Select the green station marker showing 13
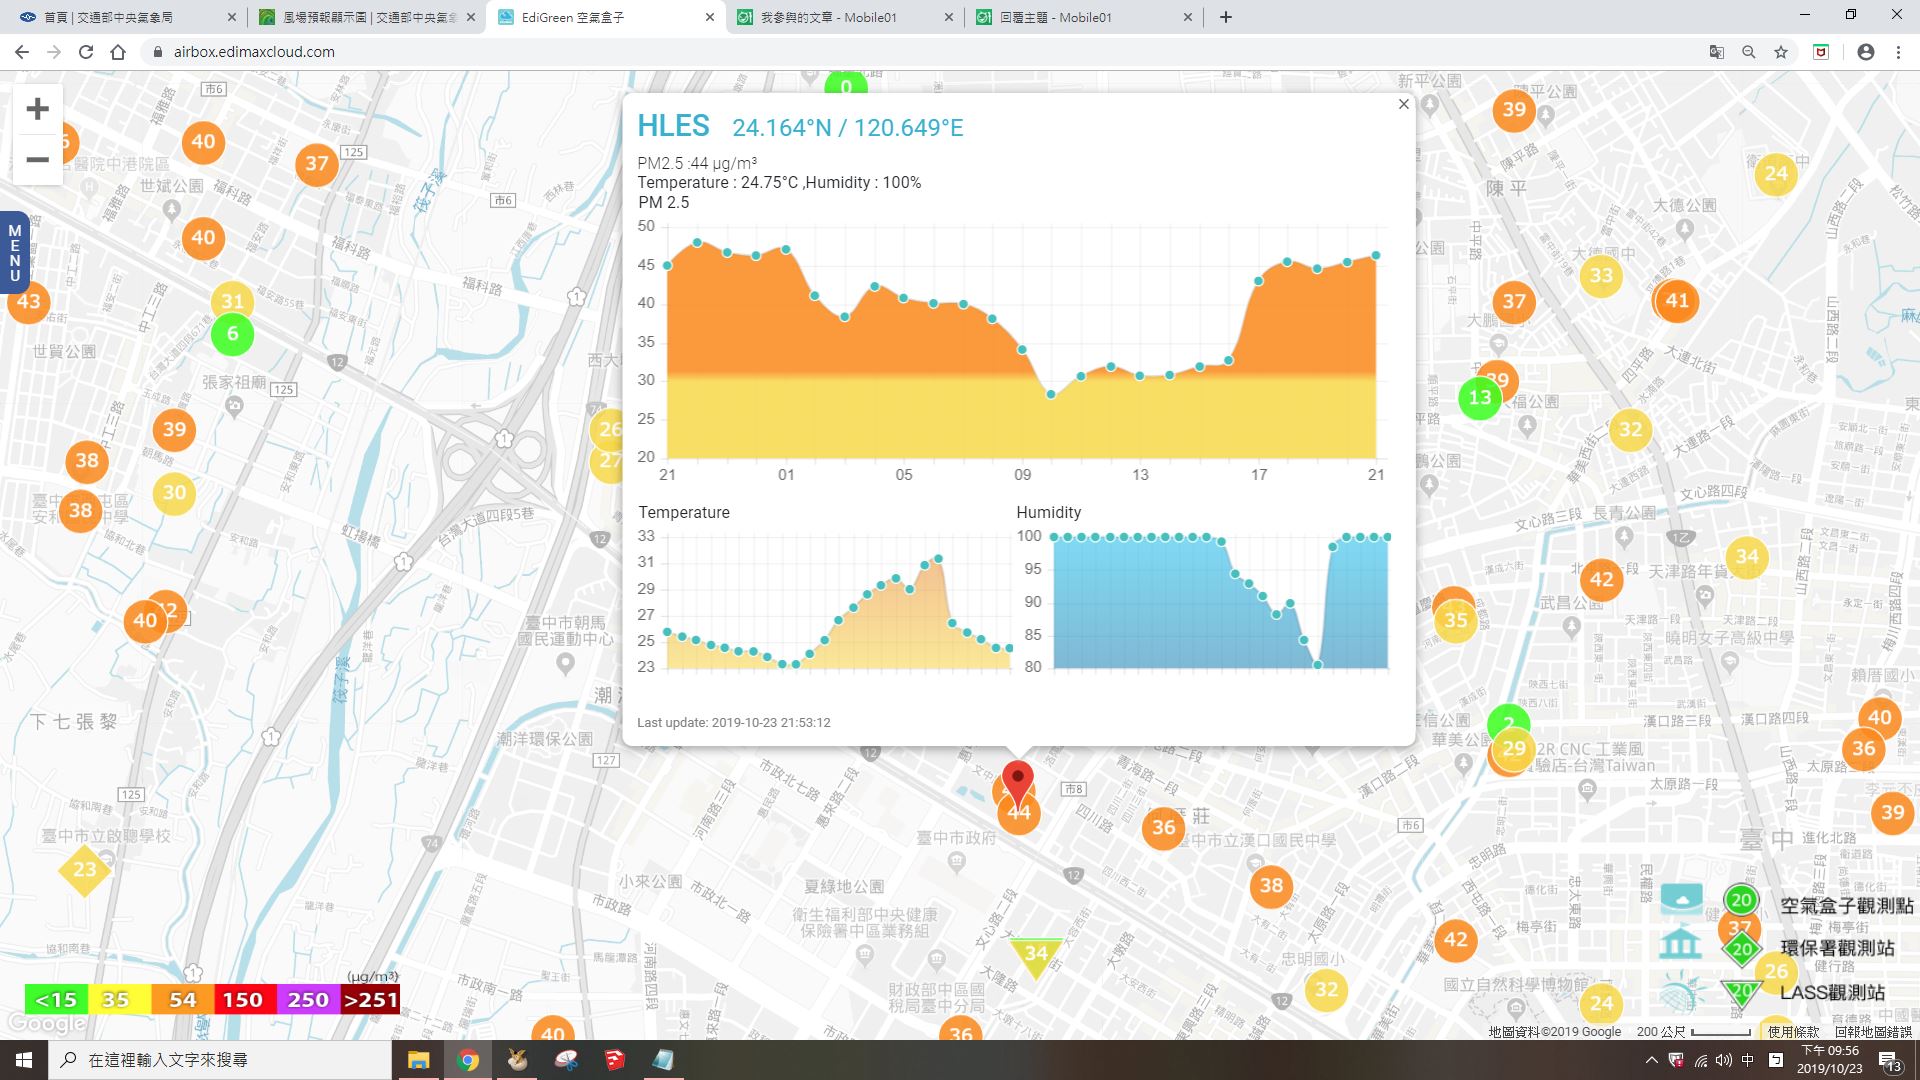1920x1080 pixels. (1480, 398)
